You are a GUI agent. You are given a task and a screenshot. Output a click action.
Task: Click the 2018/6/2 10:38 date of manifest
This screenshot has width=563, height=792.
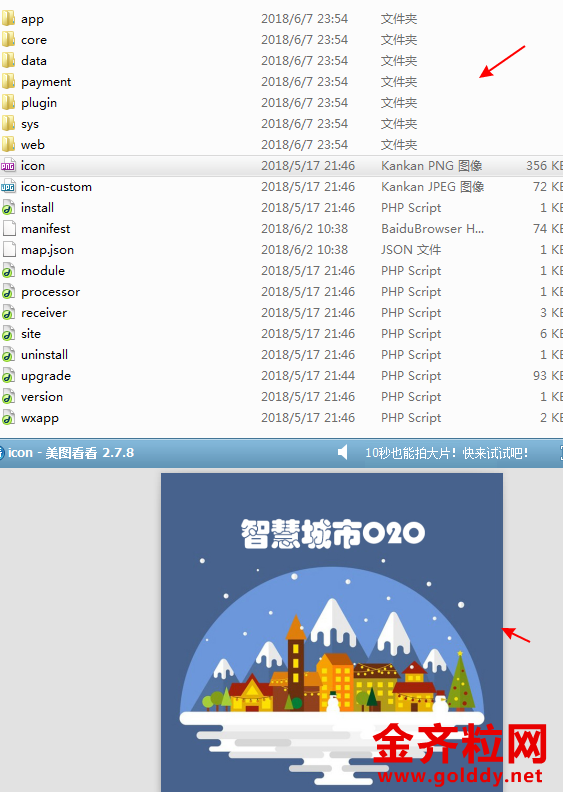pyautogui.click(x=304, y=229)
